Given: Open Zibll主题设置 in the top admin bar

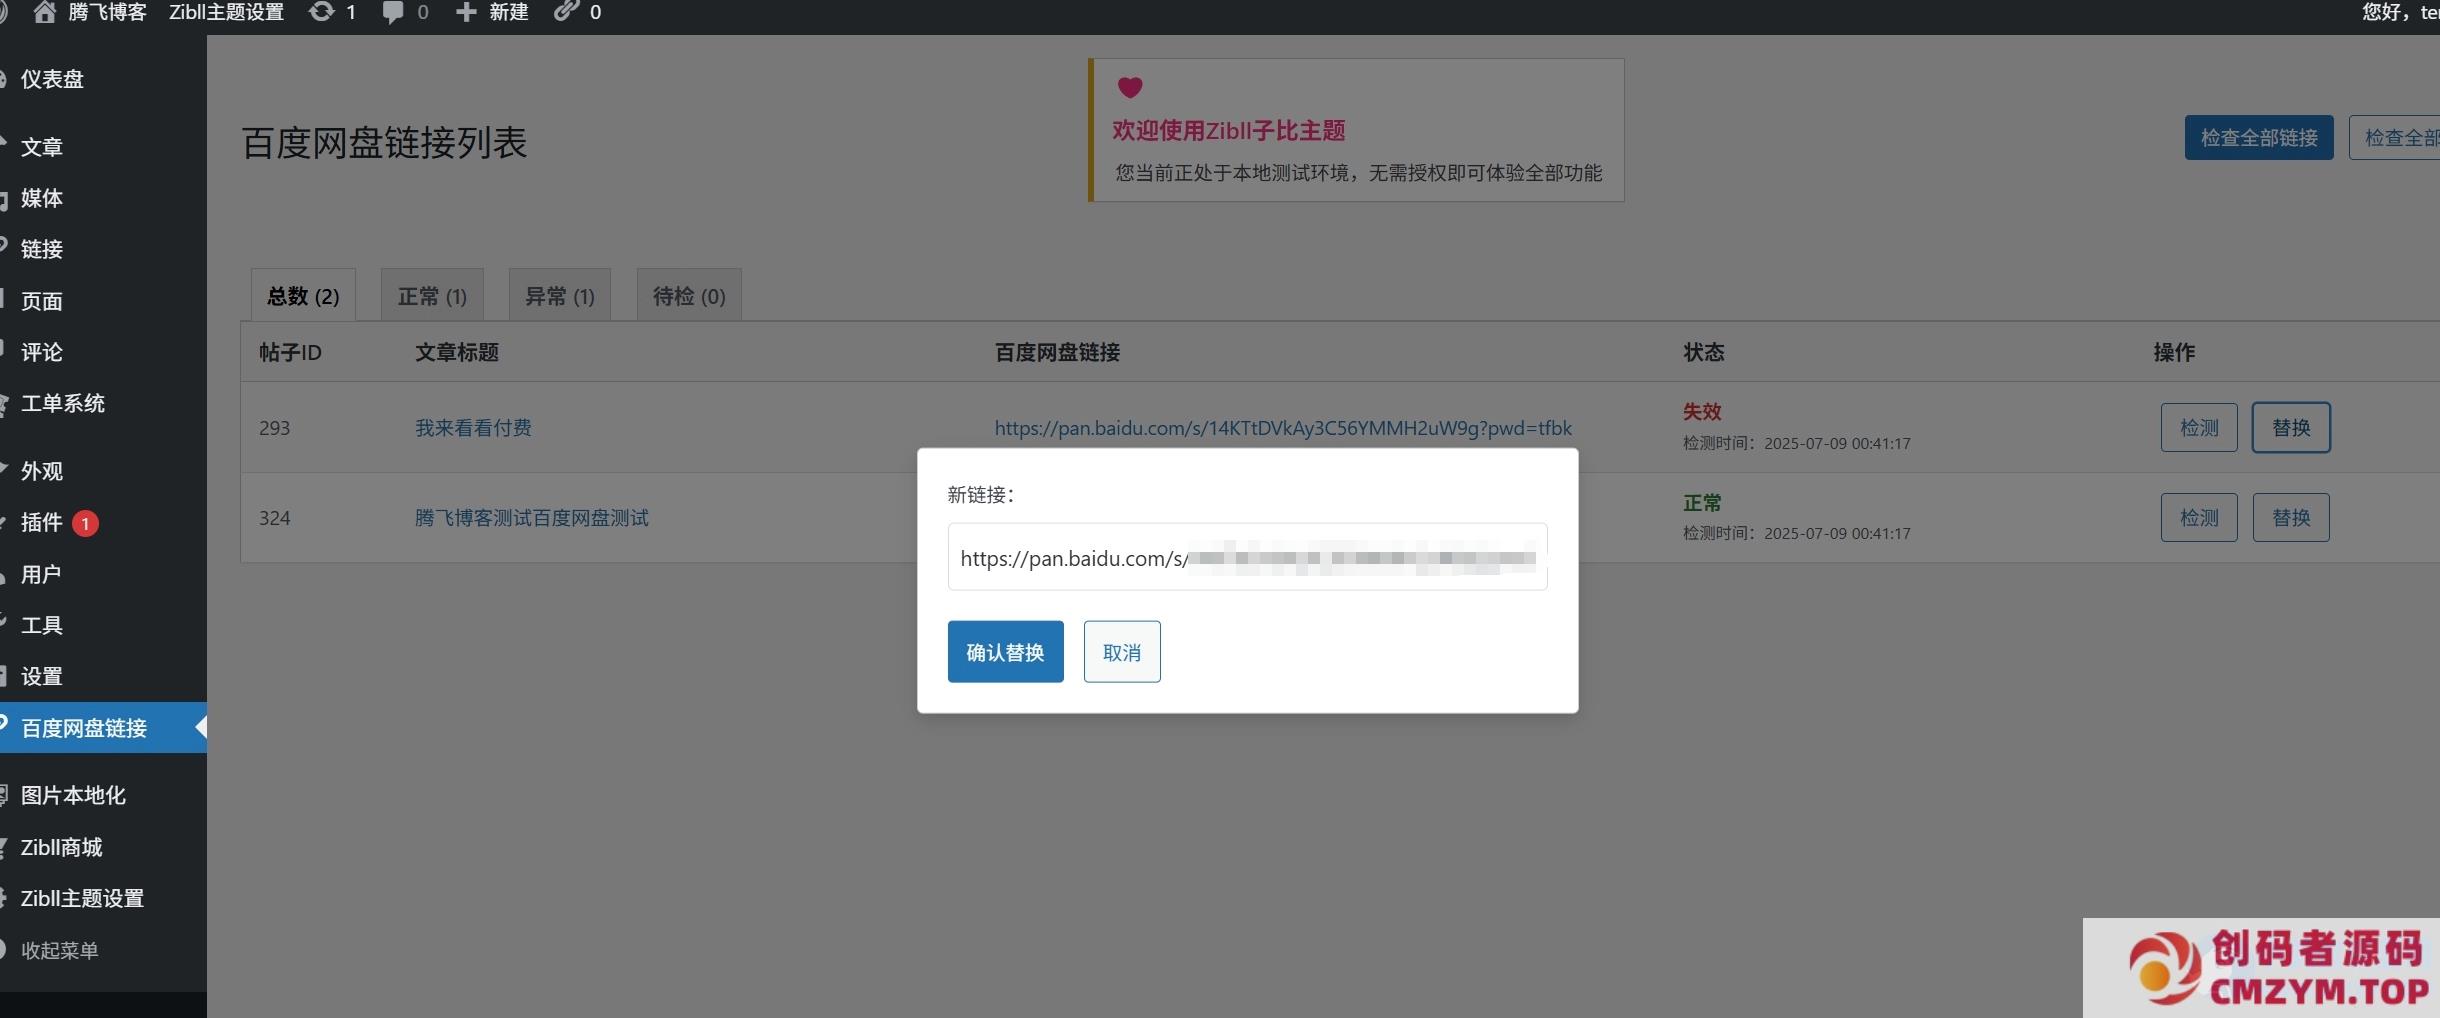Looking at the screenshot, I should click(x=226, y=12).
